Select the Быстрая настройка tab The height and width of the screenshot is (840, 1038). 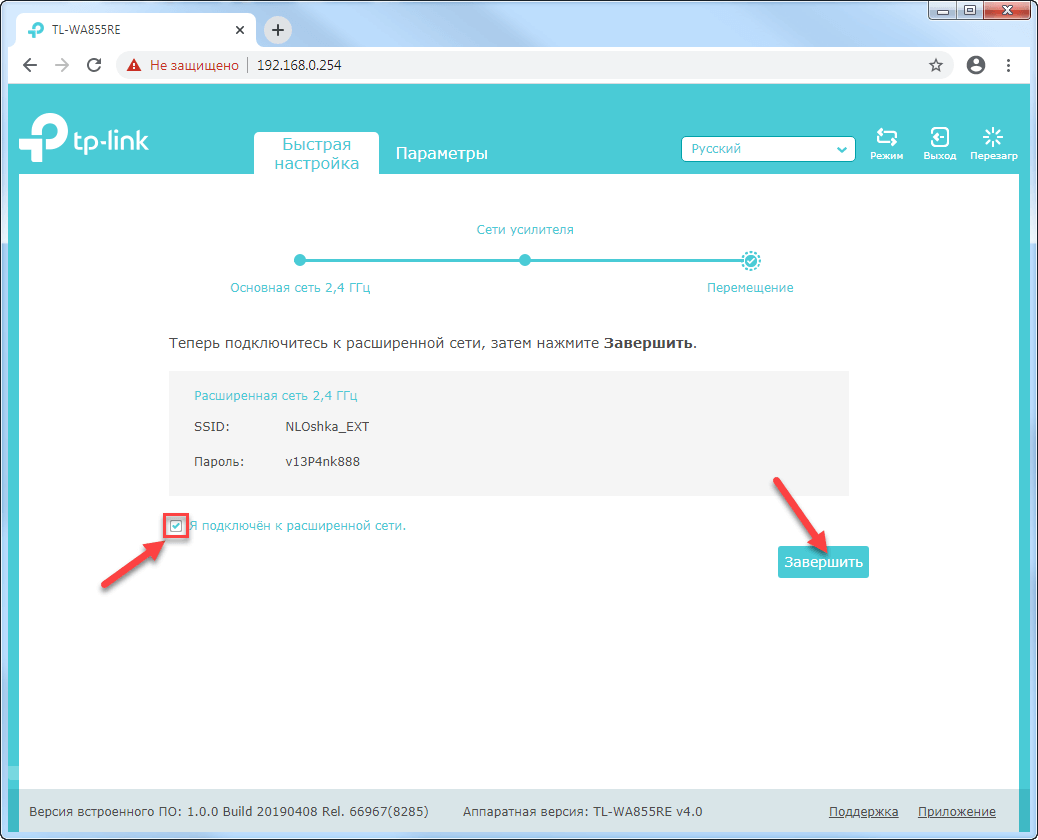(x=316, y=153)
